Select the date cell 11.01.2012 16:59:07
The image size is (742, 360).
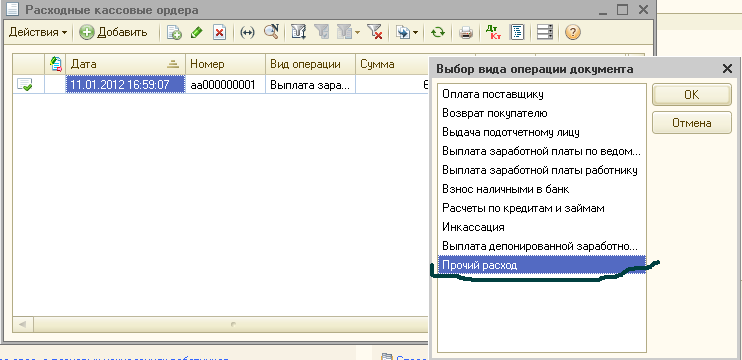coord(125,85)
